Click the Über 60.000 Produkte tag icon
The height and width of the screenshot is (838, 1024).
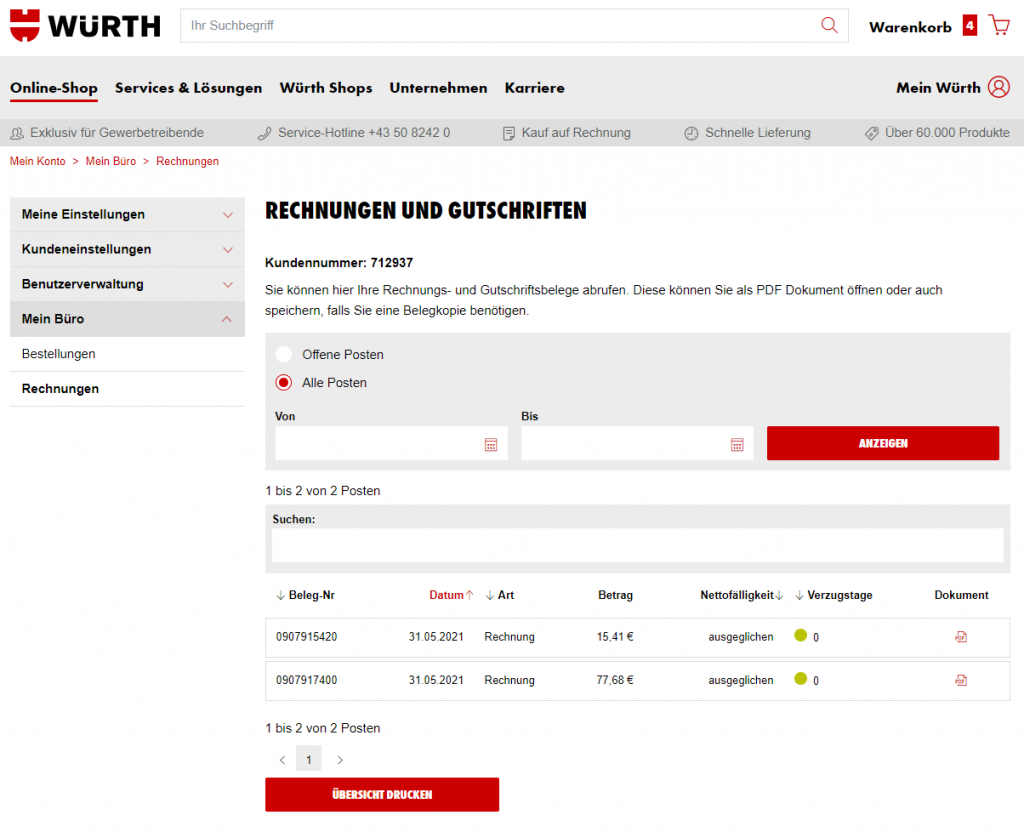(872, 133)
